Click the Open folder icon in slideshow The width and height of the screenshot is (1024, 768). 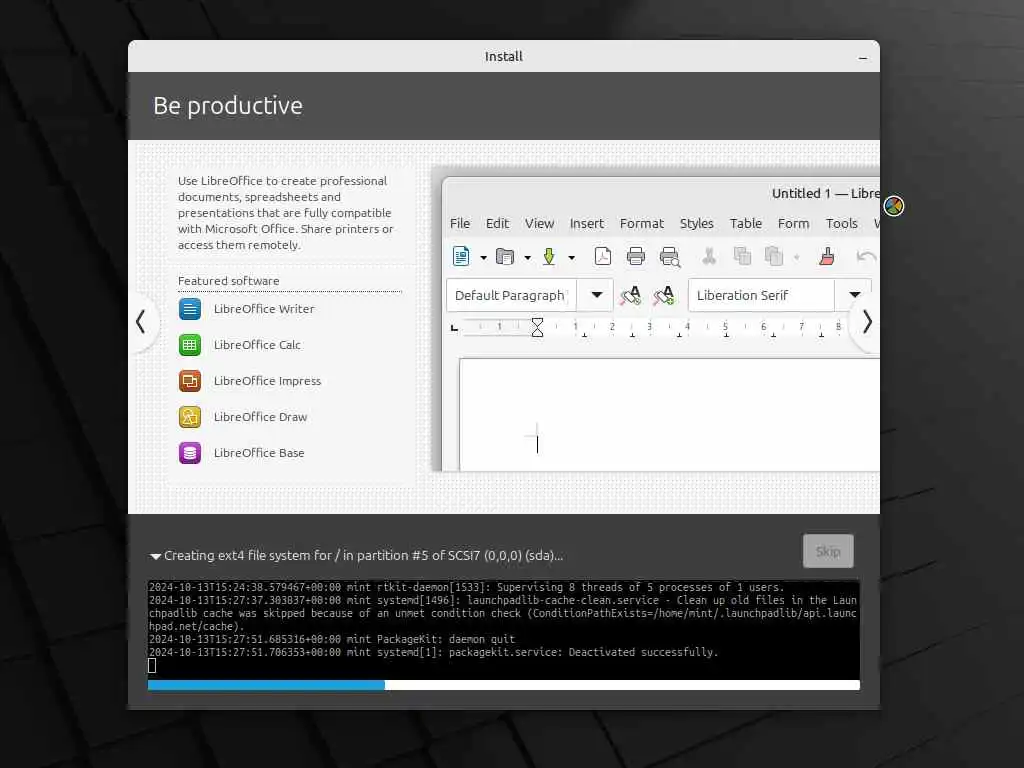[x=505, y=257]
